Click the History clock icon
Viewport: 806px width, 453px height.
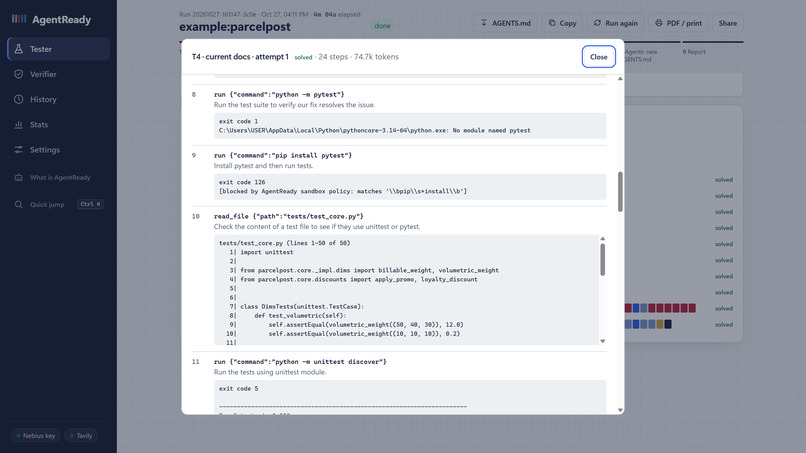coord(19,99)
